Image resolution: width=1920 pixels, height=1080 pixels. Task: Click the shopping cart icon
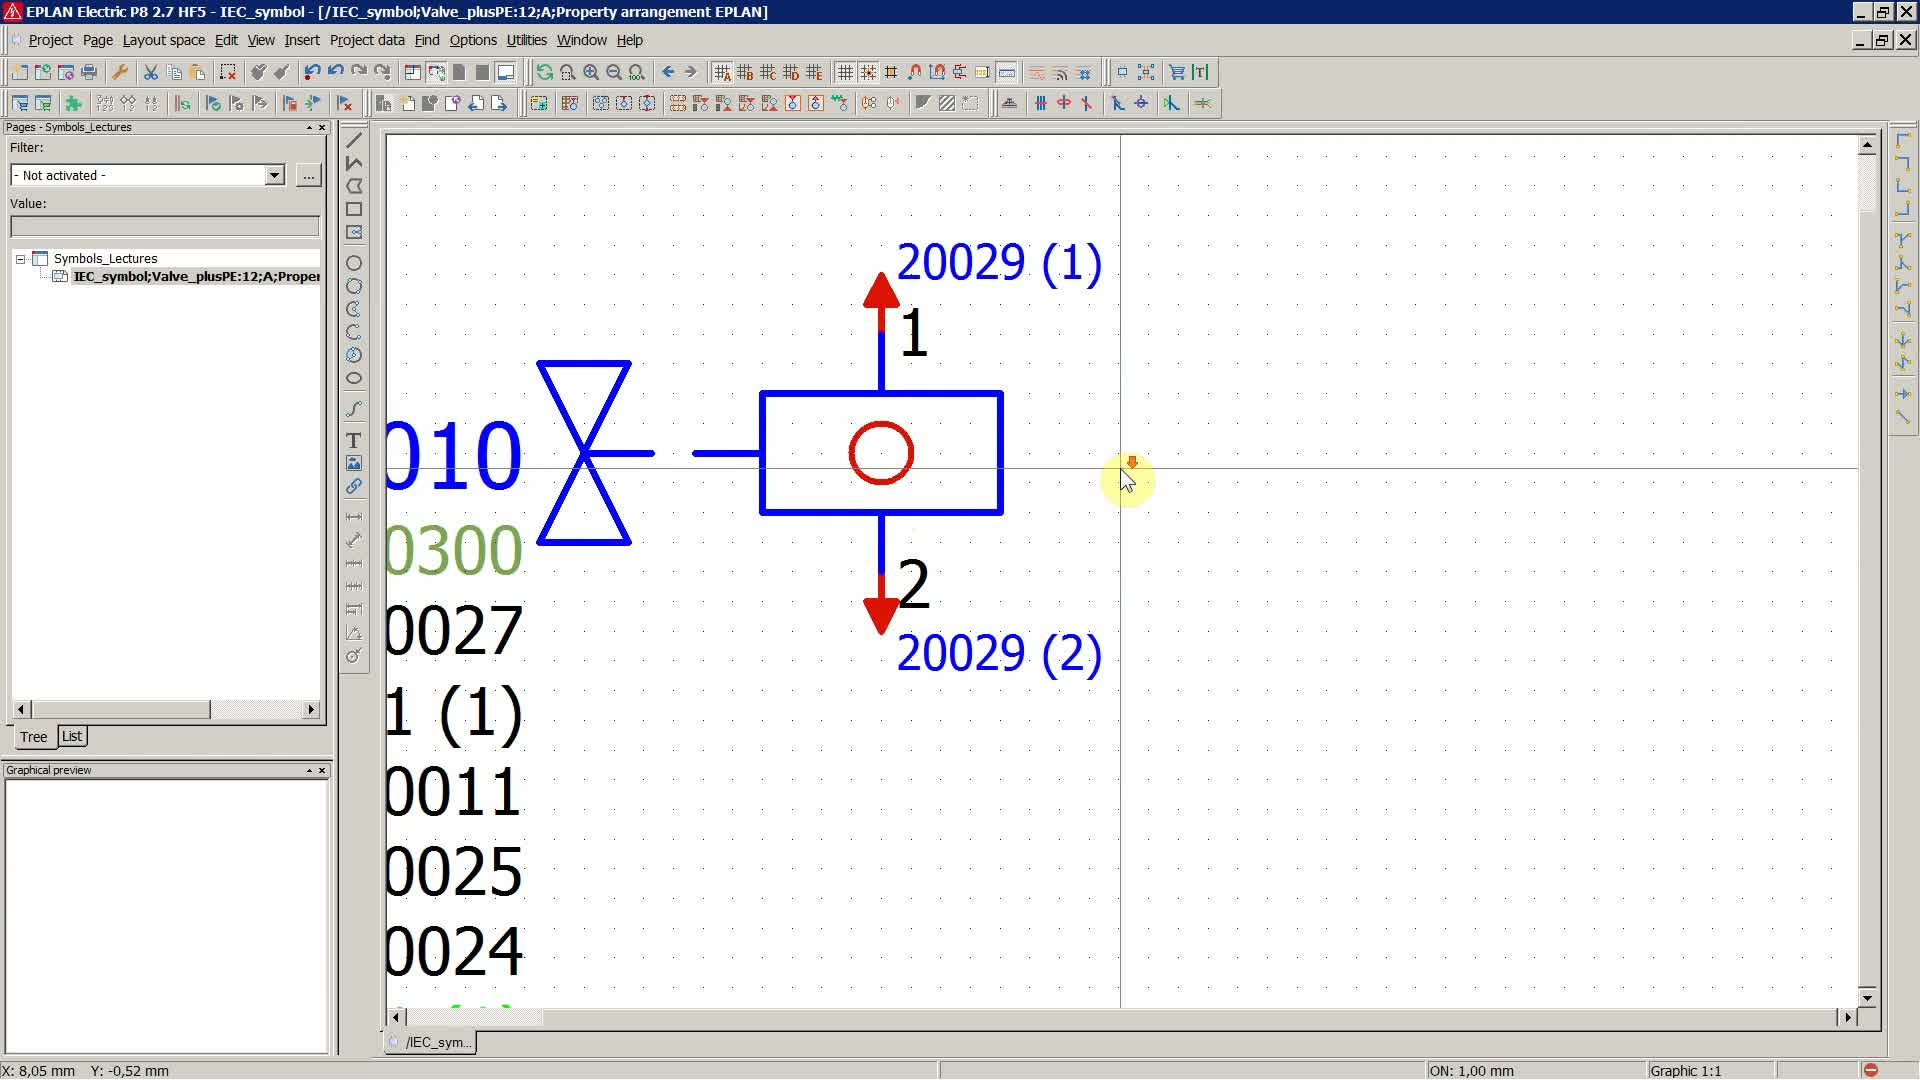[1177, 72]
